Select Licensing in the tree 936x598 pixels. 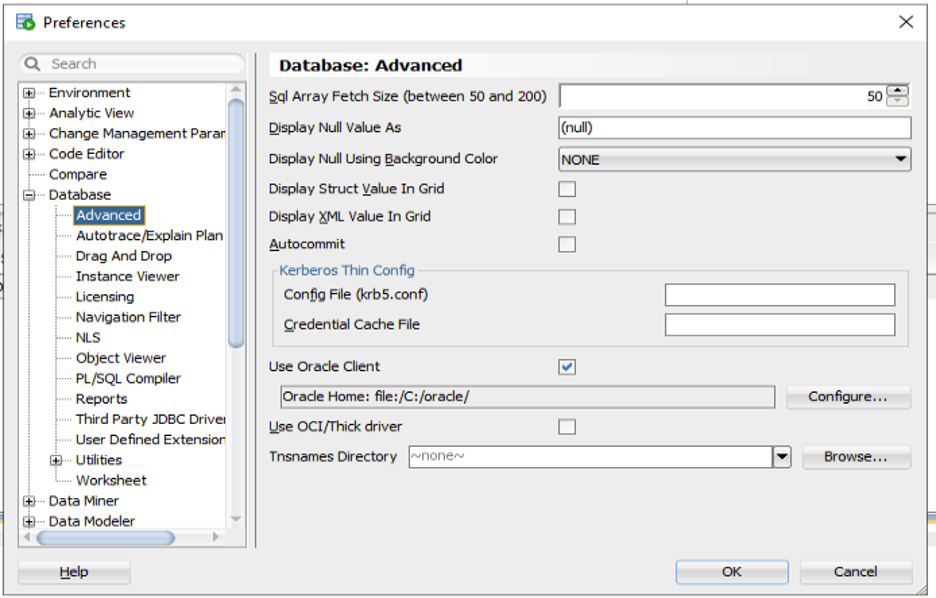(104, 297)
